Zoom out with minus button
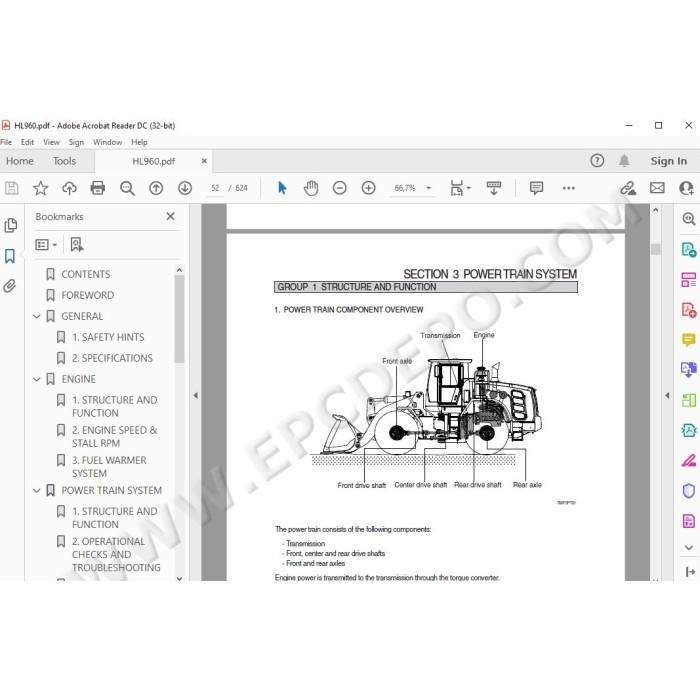 pyautogui.click(x=340, y=188)
